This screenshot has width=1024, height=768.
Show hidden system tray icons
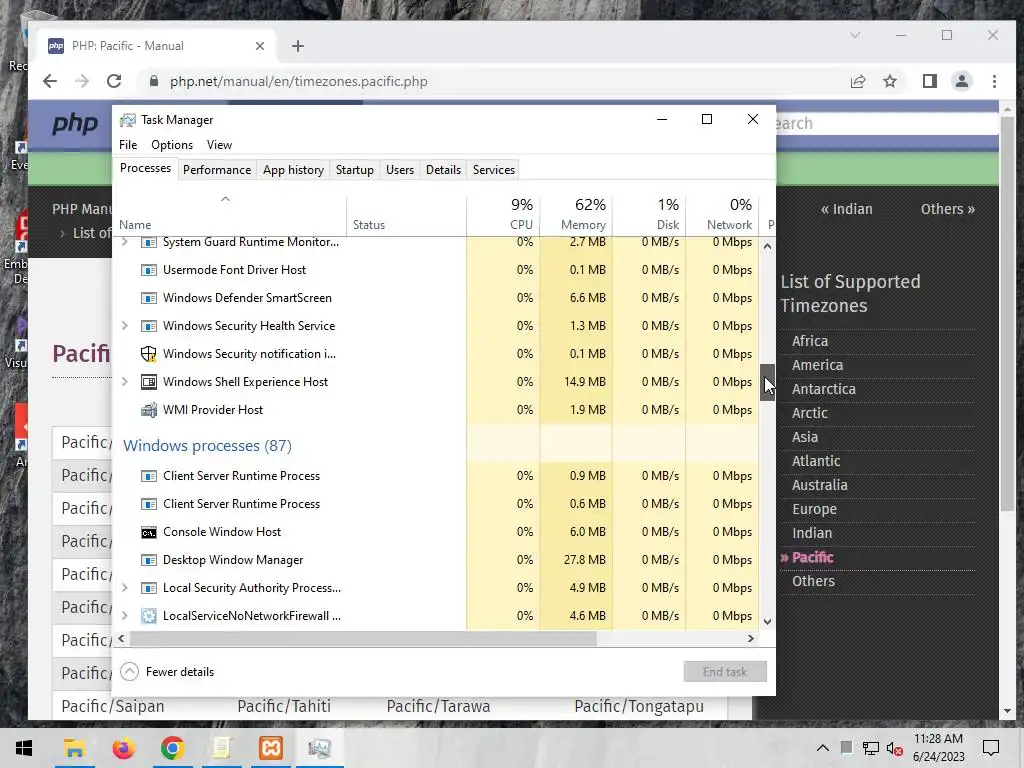[x=823, y=748]
